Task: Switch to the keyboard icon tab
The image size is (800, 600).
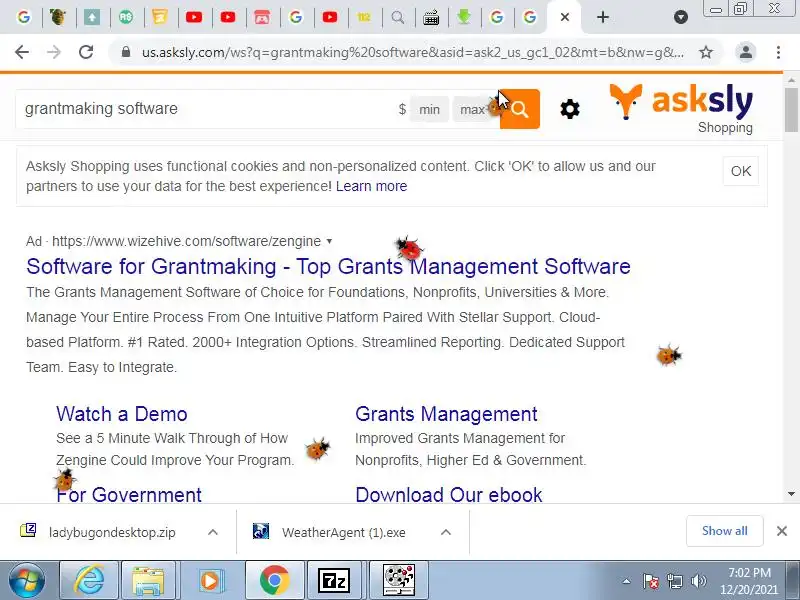Action: pyautogui.click(x=431, y=17)
